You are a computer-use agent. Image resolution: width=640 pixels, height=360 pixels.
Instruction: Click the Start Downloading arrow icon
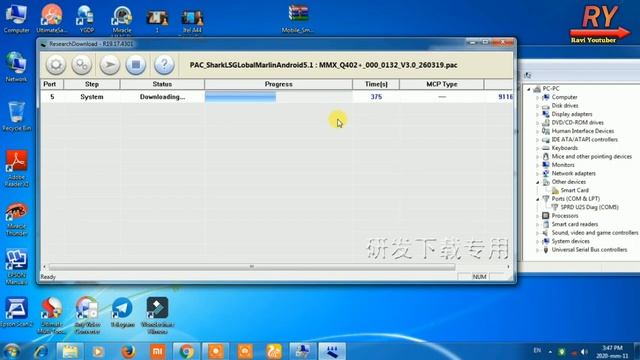click(110, 64)
